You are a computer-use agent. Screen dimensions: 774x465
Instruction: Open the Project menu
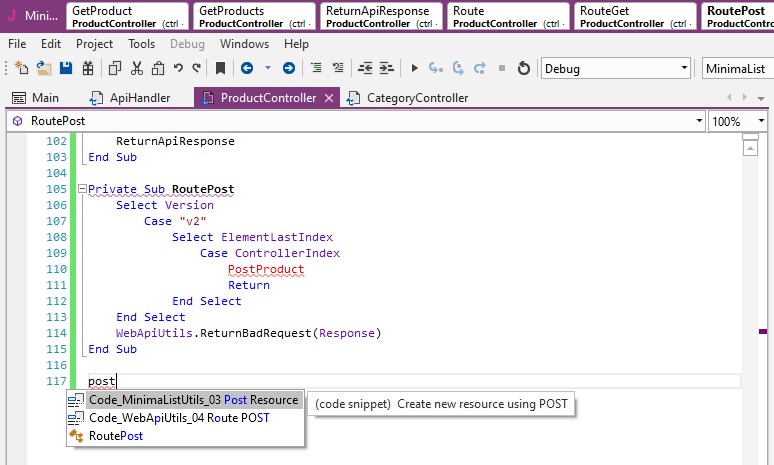[x=94, y=44]
